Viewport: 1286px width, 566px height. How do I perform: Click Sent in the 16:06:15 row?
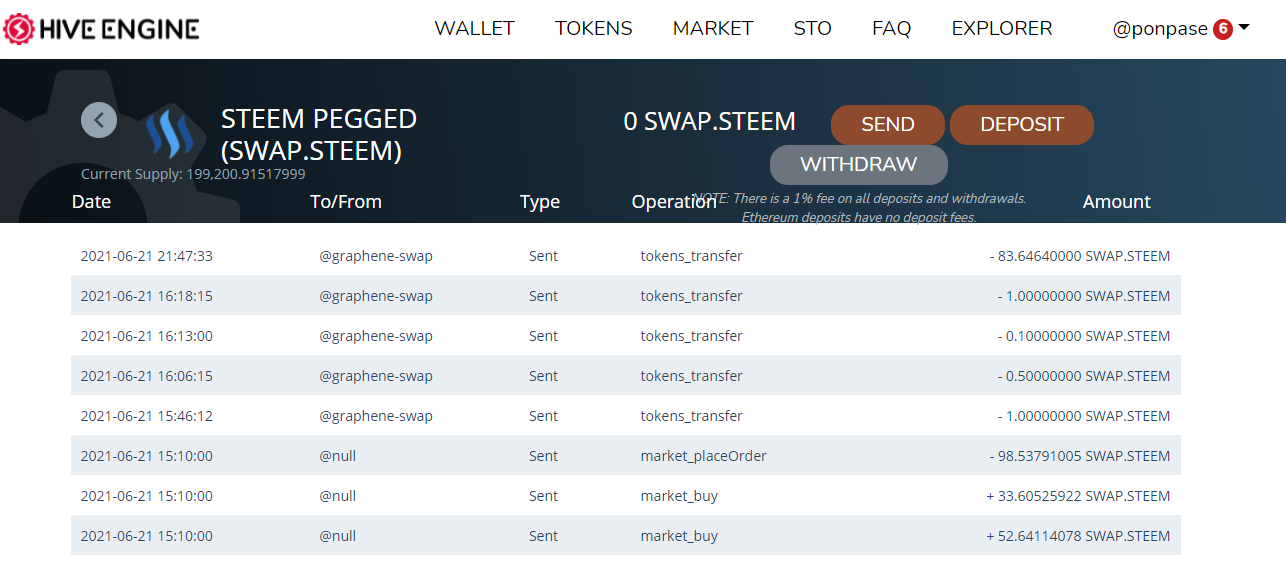point(544,376)
